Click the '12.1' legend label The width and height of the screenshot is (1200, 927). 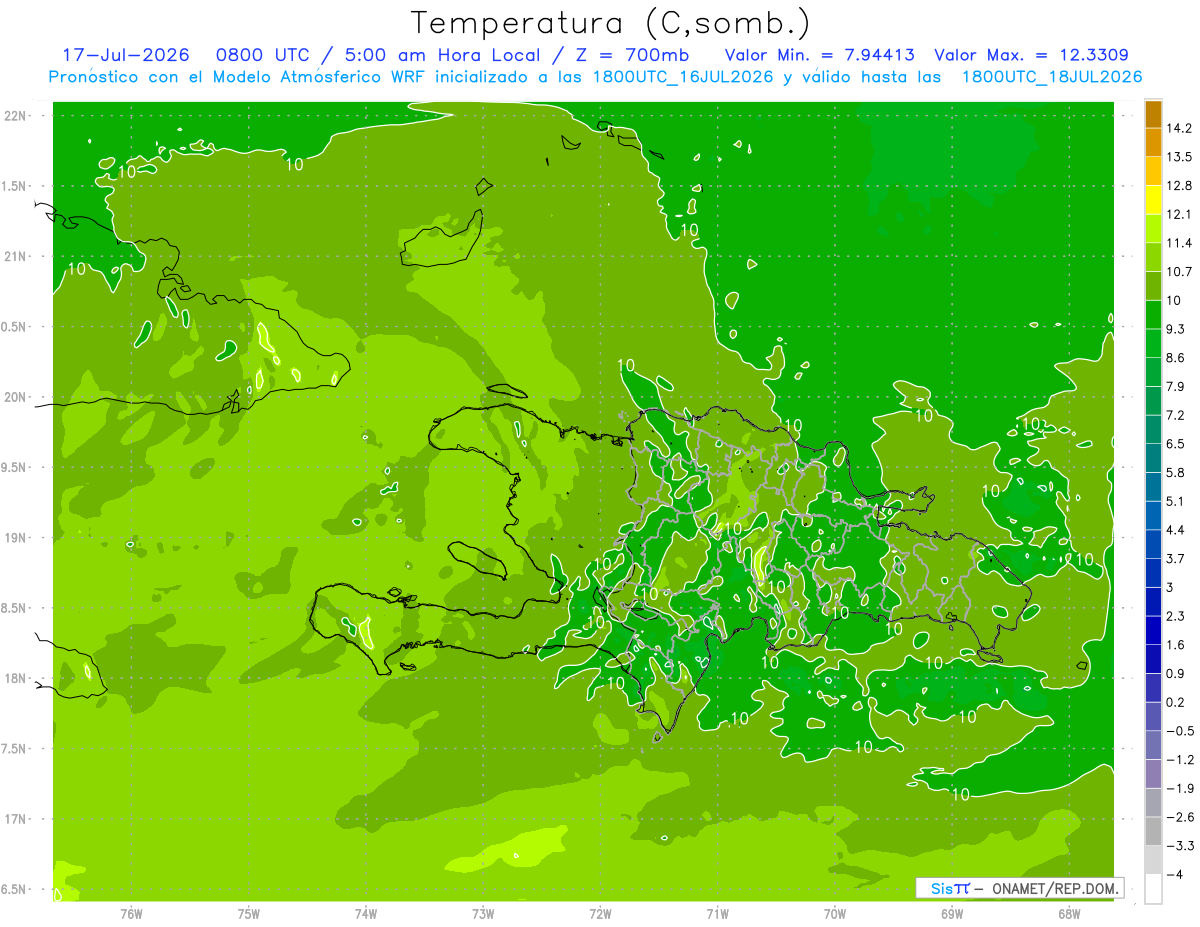point(1181,214)
